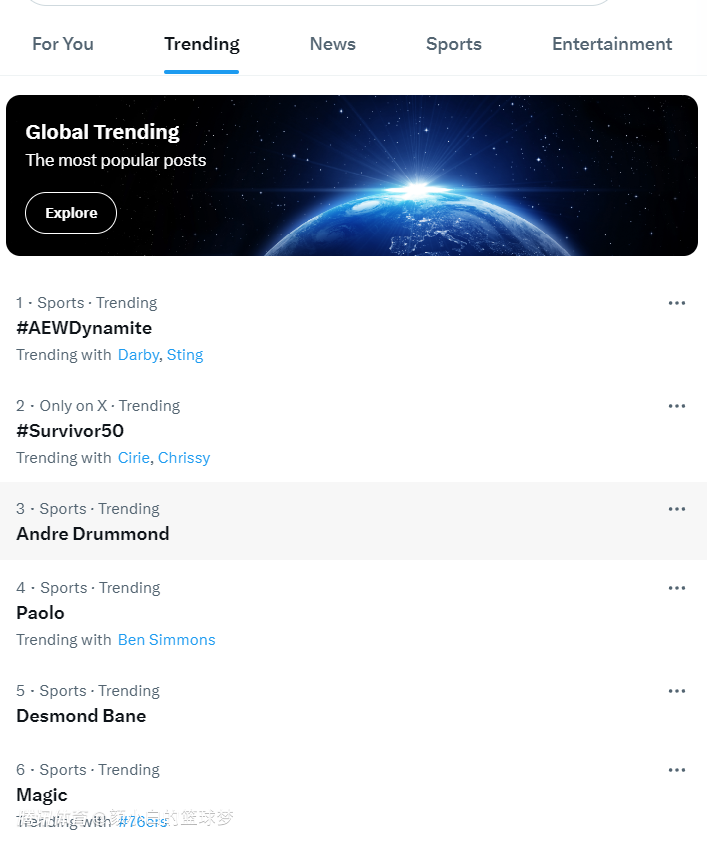The image size is (707, 842).
Task: Open the Sting related trend link
Action: [x=185, y=355]
